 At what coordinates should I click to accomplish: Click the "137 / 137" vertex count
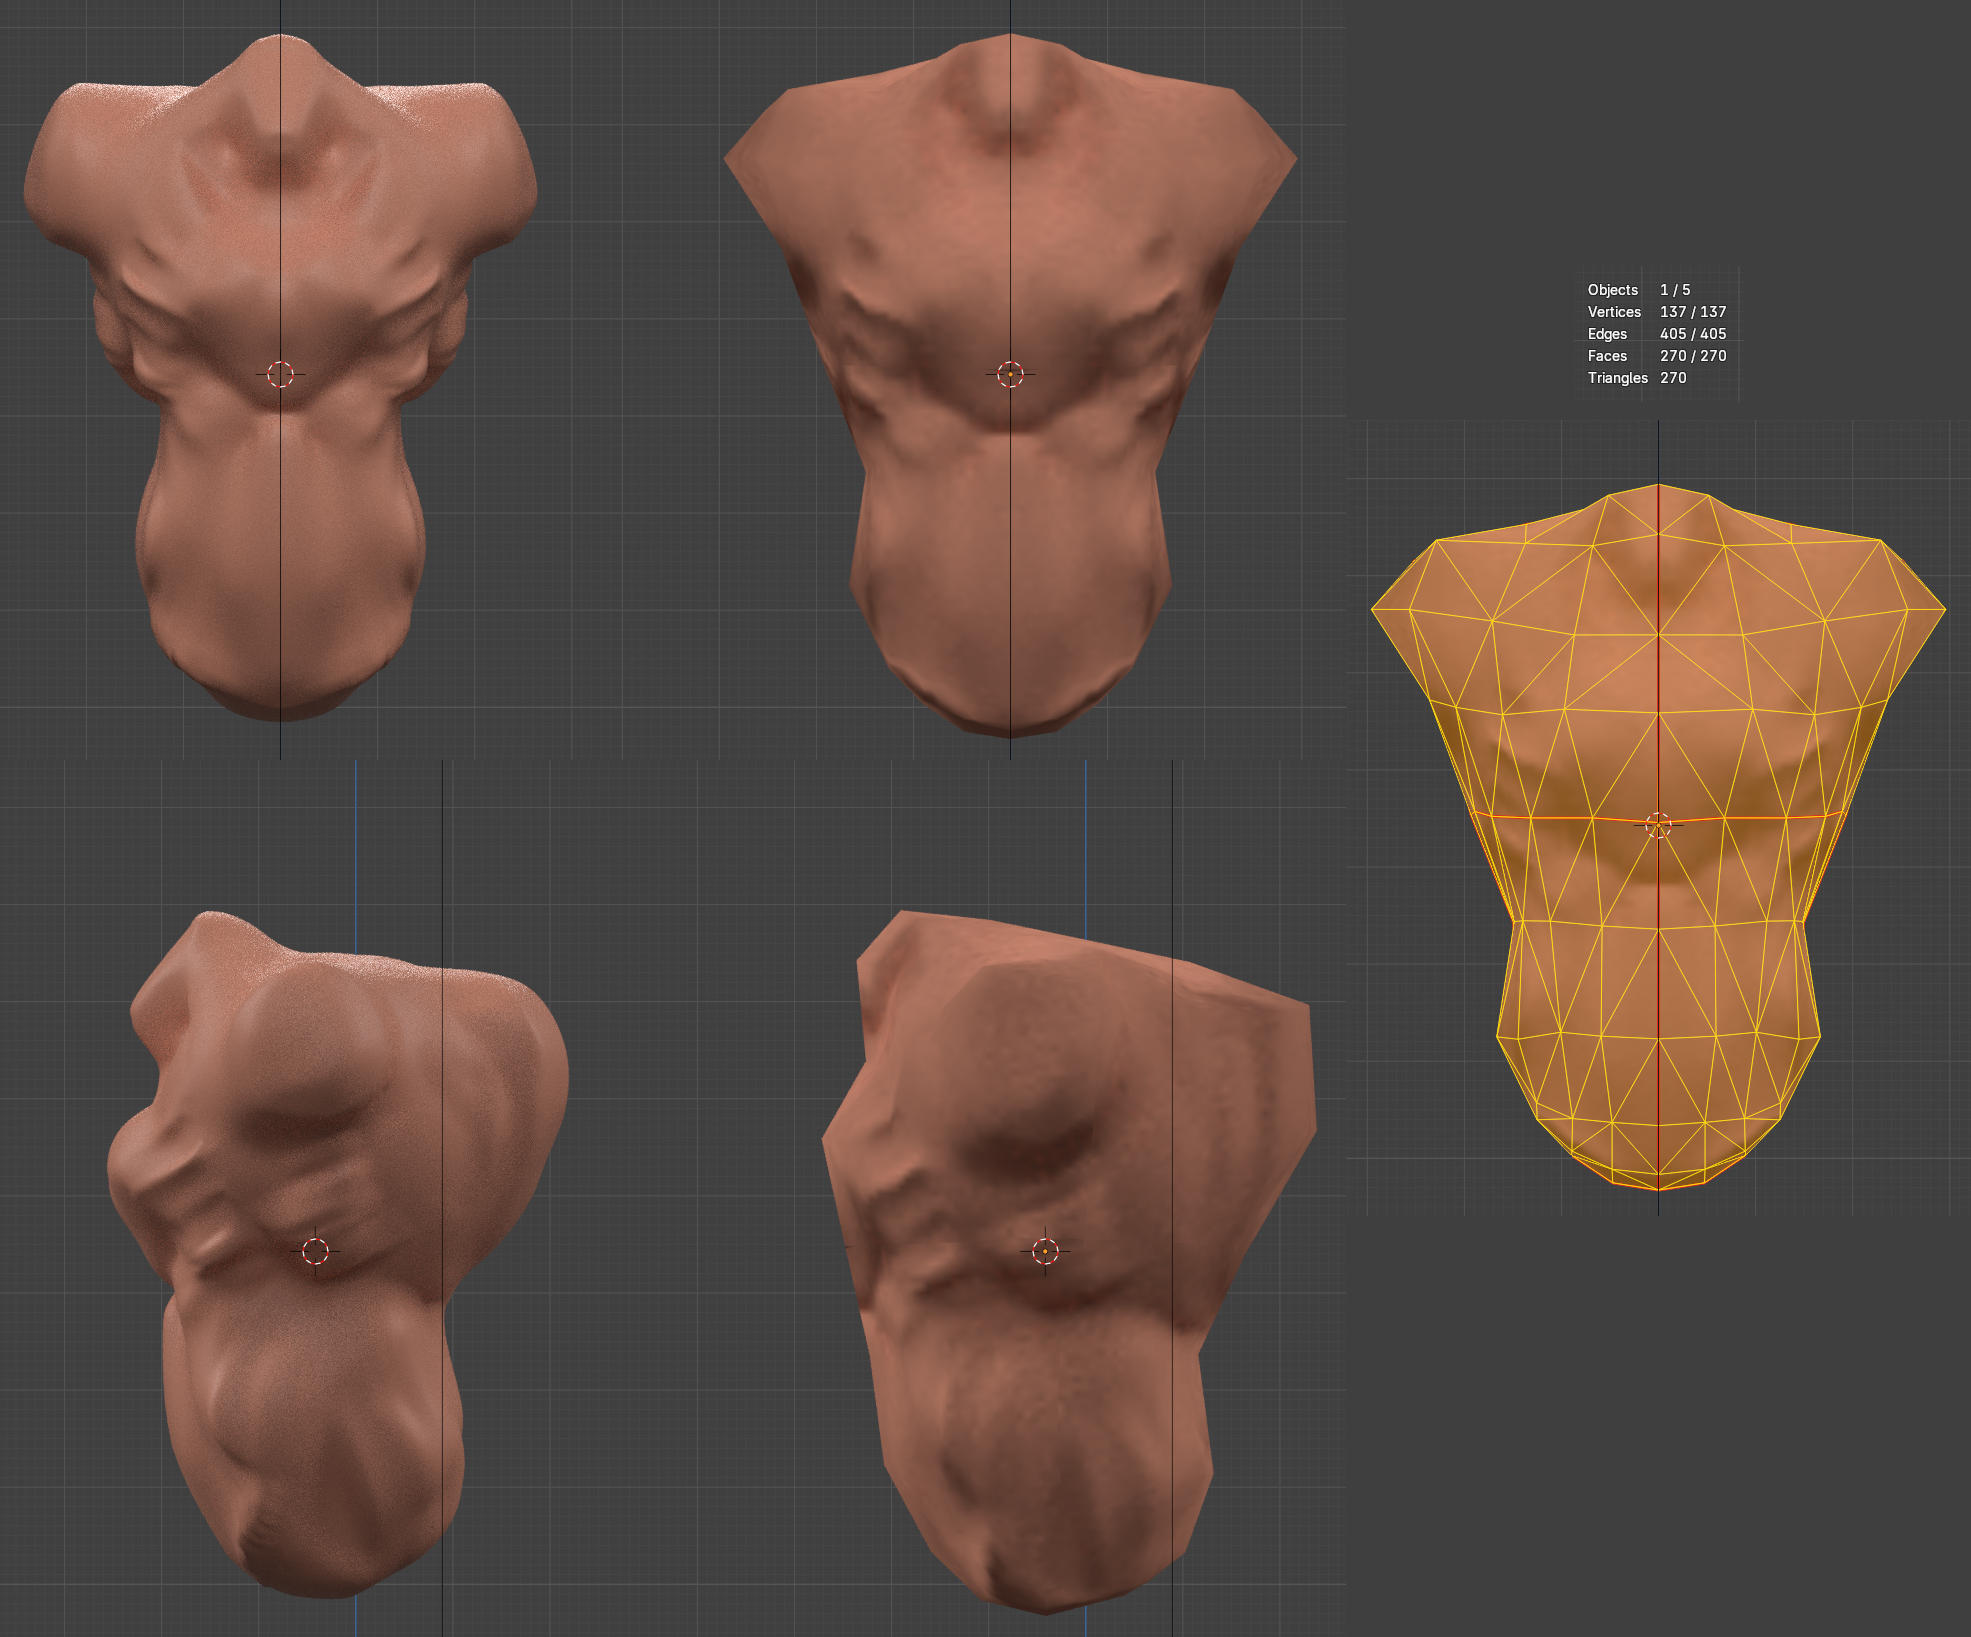click(1693, 312)
